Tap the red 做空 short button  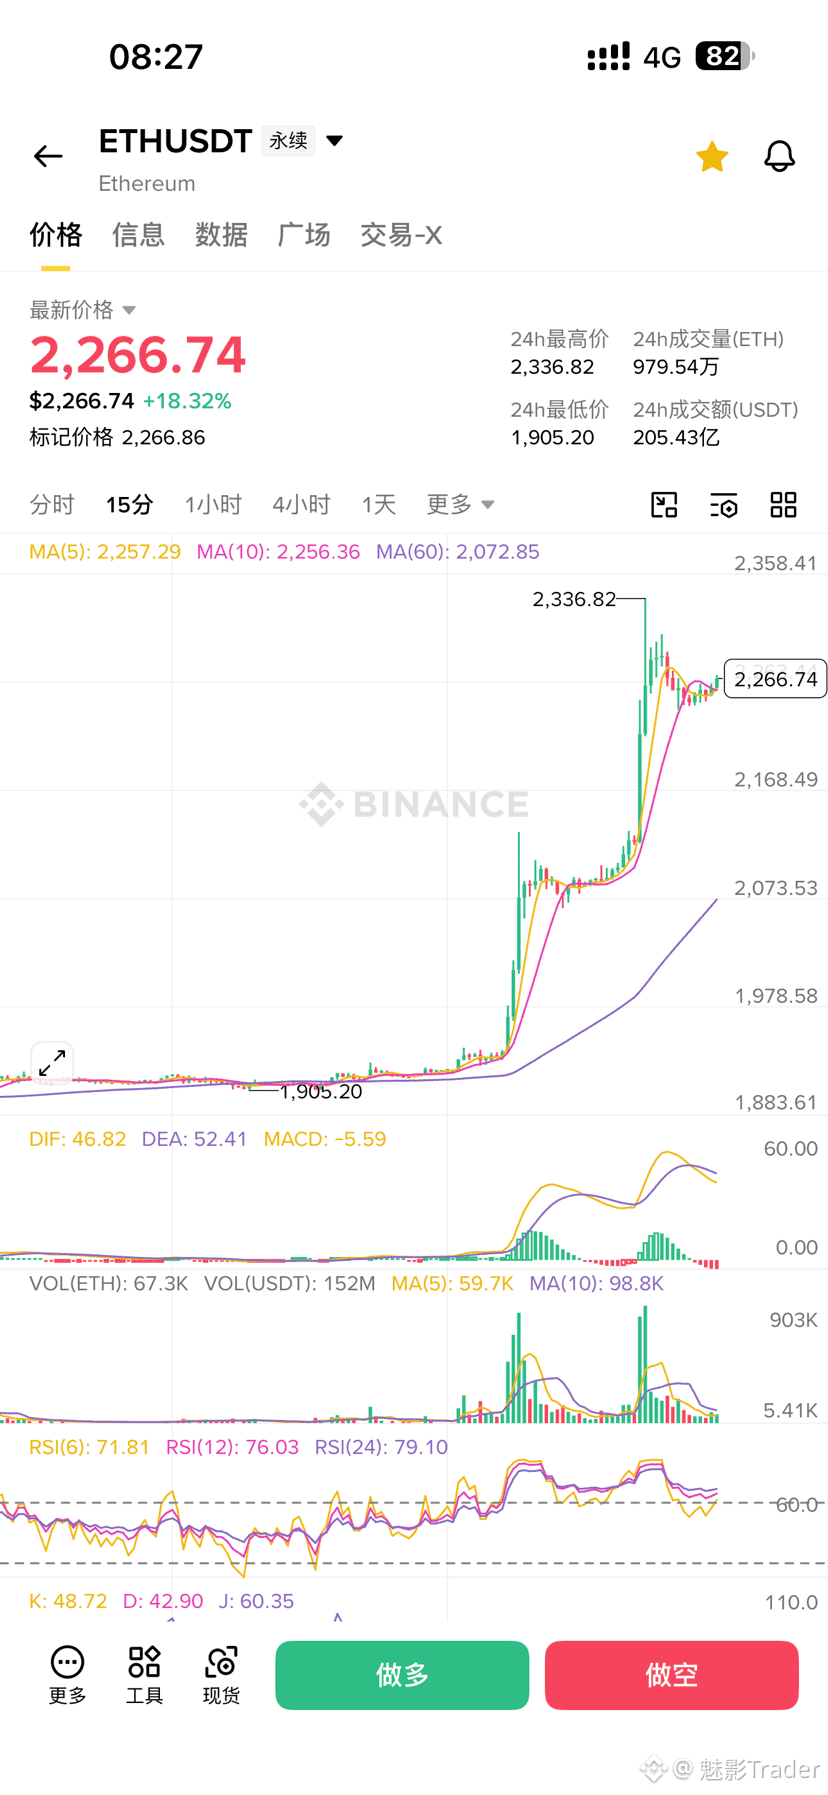pyautogui.click(x=671, y=1675)
